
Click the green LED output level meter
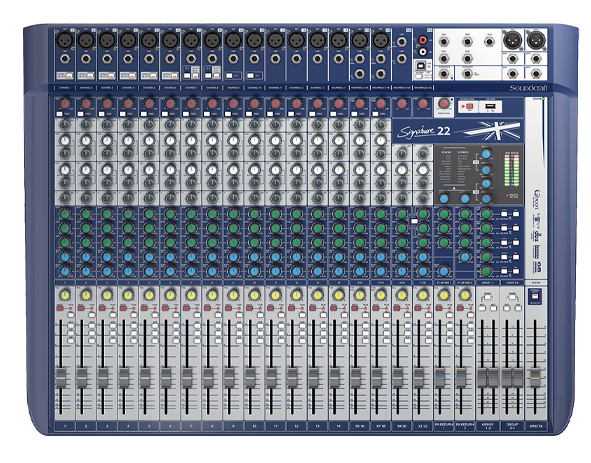[512, 170]
